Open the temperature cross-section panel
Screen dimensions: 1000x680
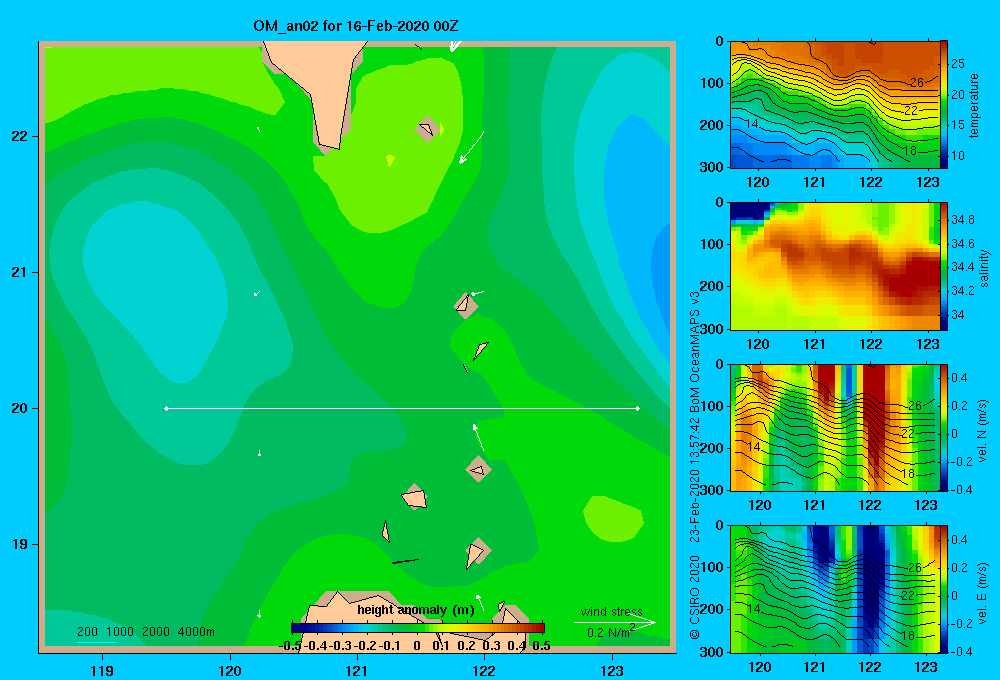pyautogui.click(x=835, y=105)
